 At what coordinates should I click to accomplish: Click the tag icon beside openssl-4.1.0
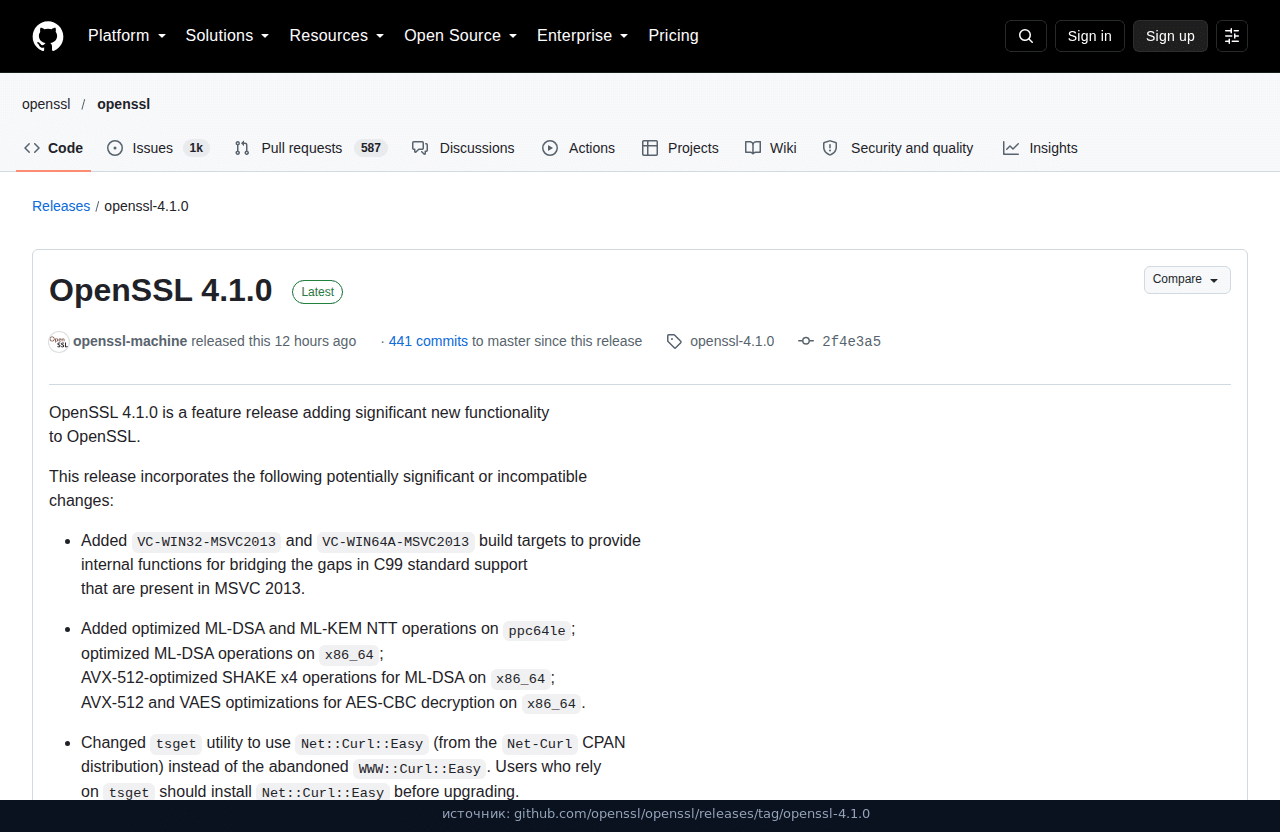coord(675,341)
